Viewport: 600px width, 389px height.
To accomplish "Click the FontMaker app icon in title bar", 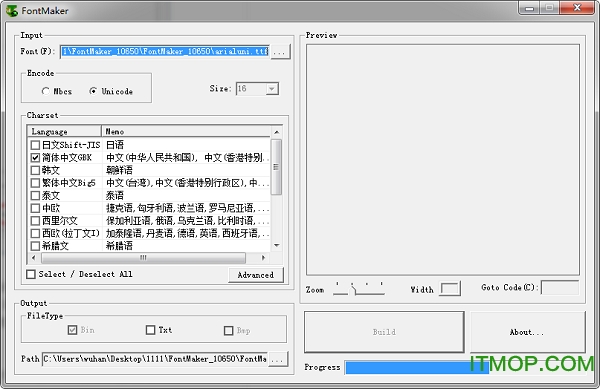I will [x=12, y=10].
